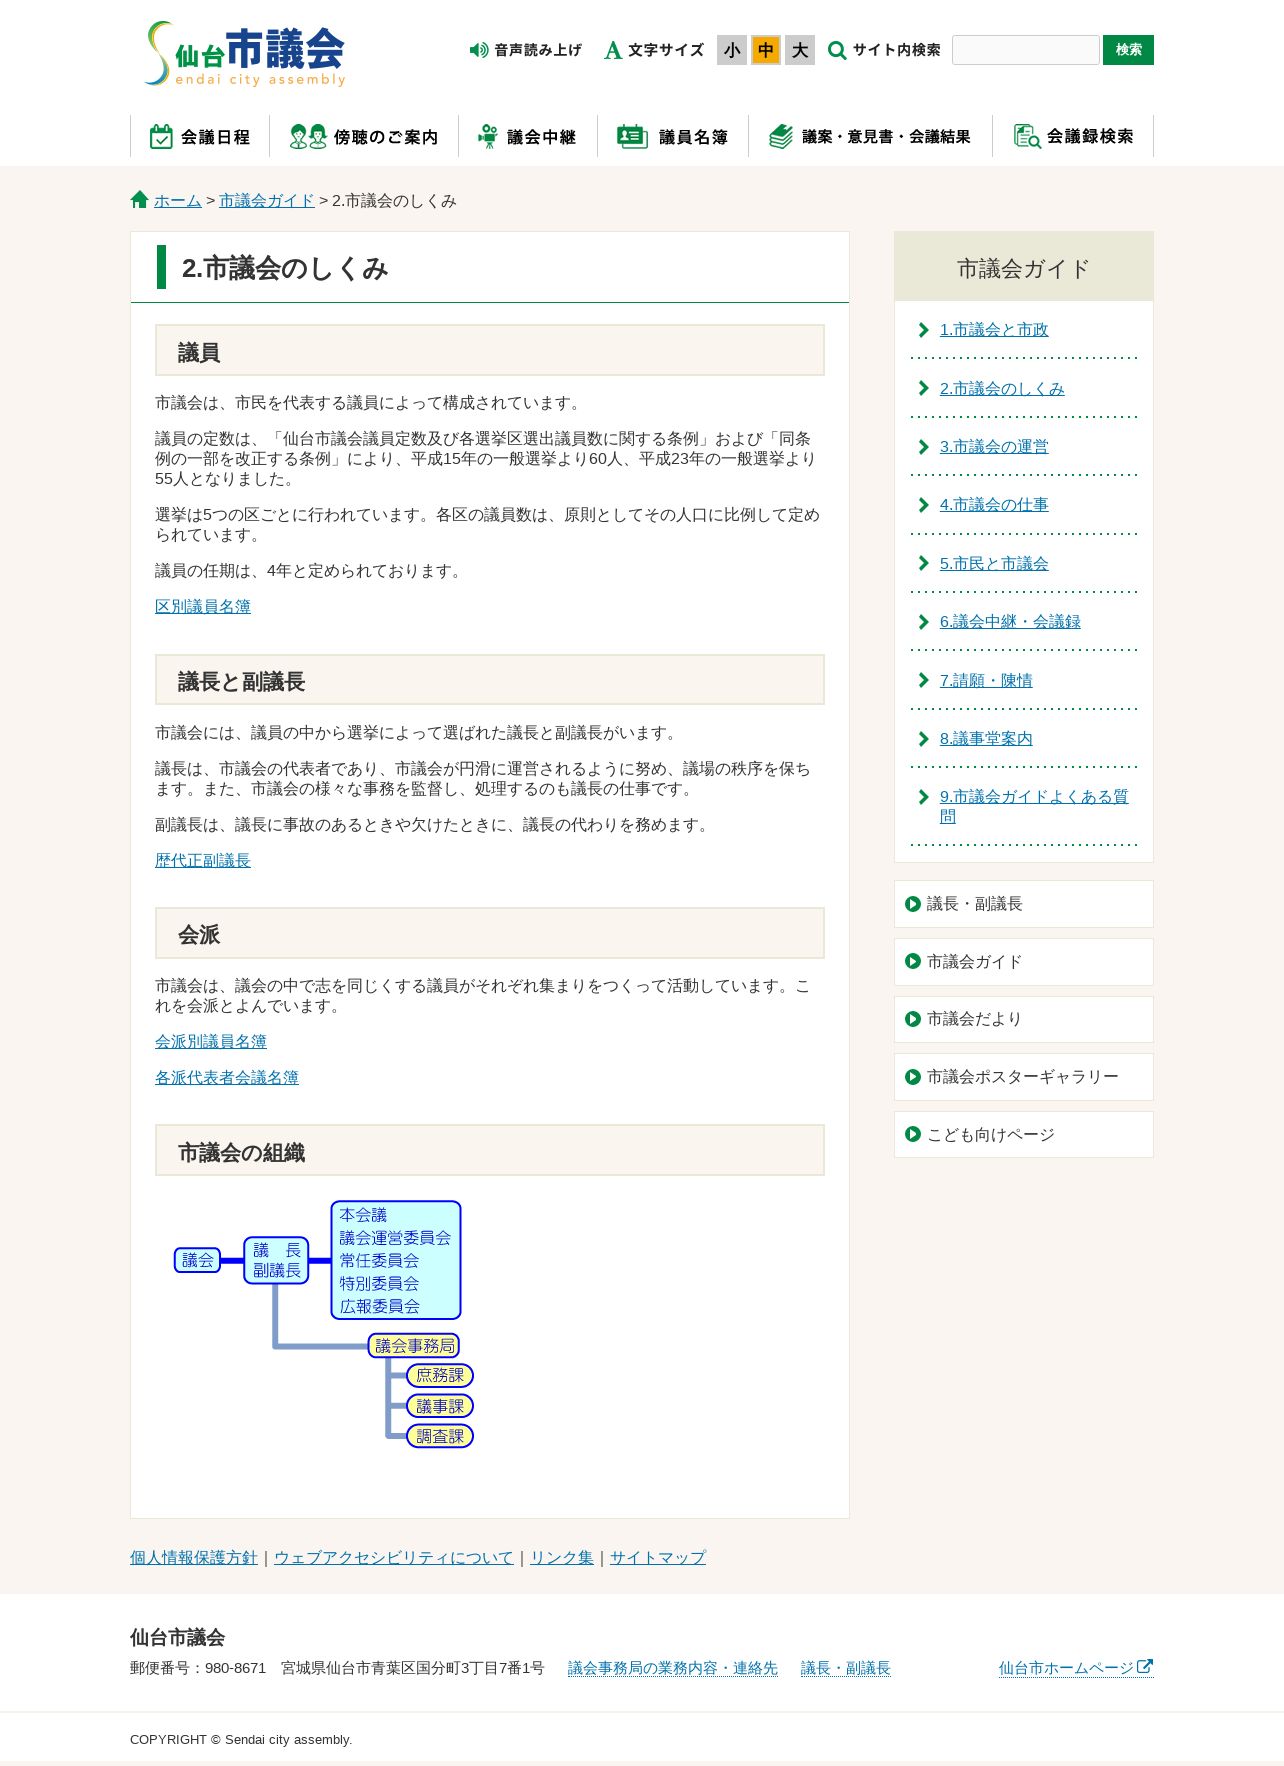The width and height of the screenshot is (1284, 1766).
Task: Open ウェブアクセシビリティについて footer link
Action: 394,1557
